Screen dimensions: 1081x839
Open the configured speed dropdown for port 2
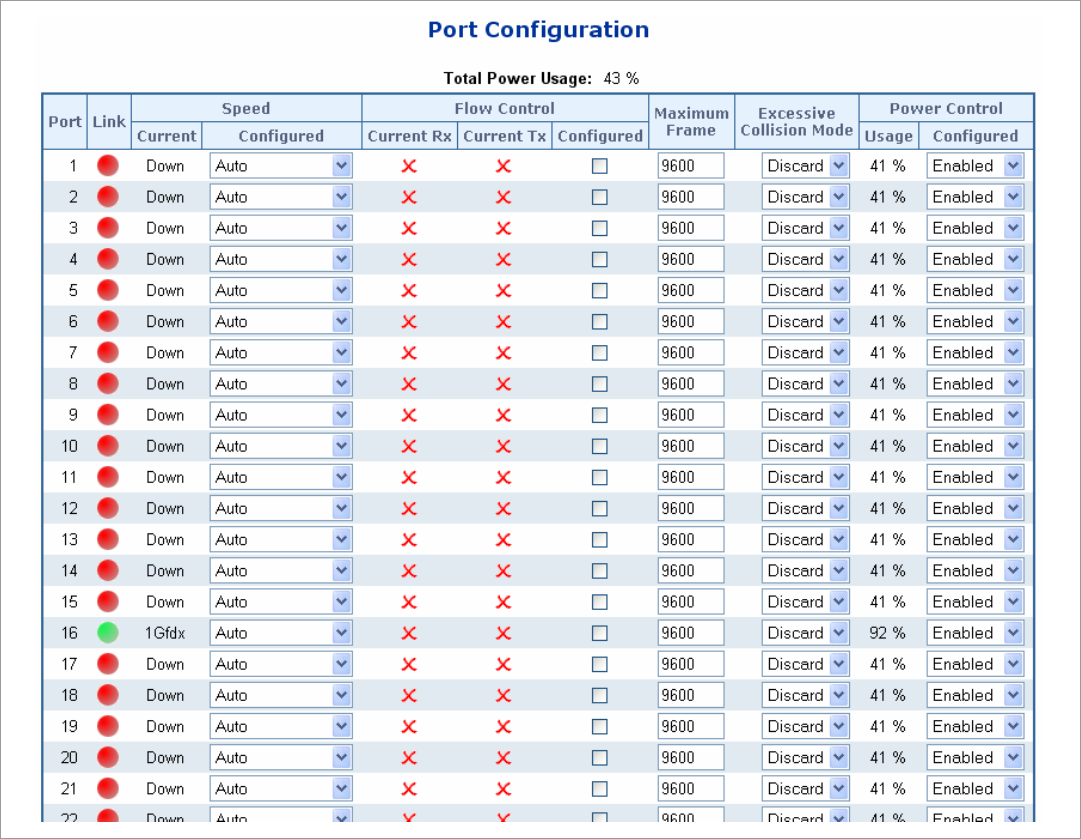coord(281,197)
